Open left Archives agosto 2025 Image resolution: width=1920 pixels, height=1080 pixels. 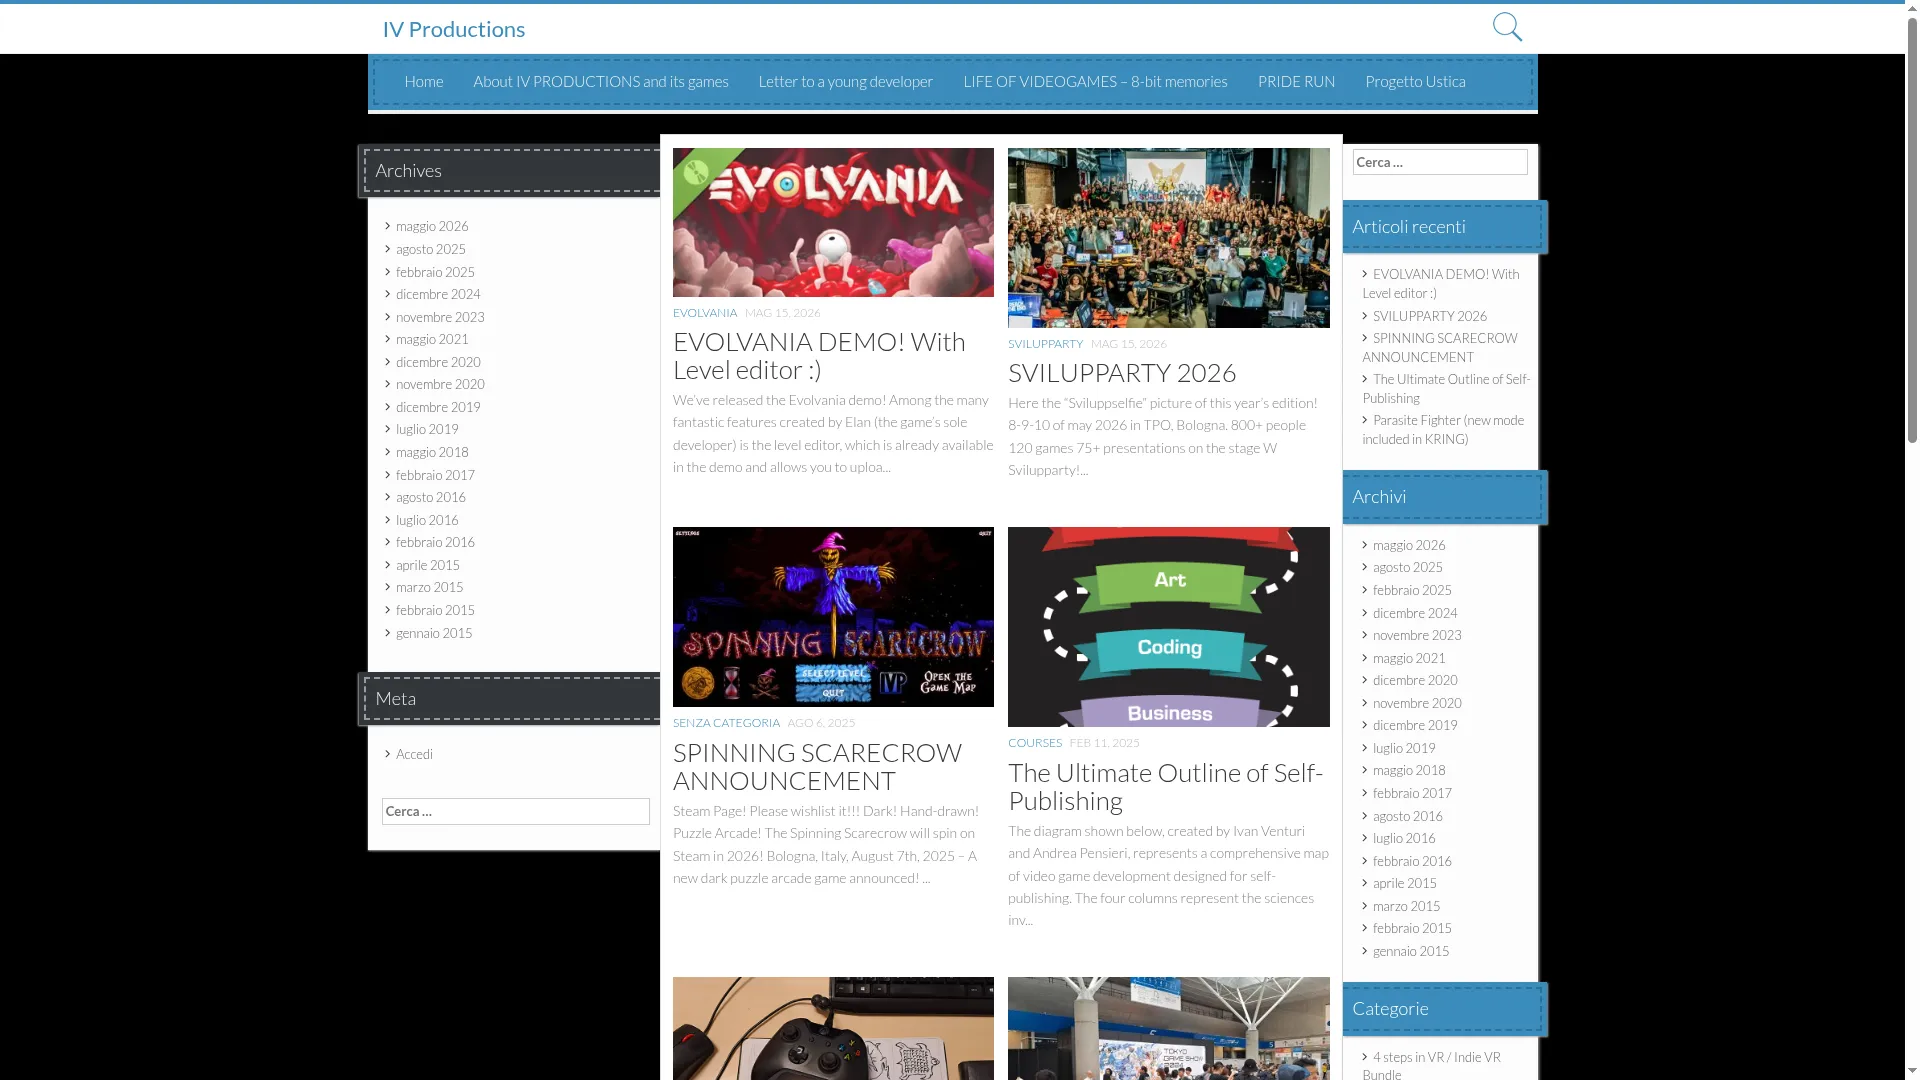click(x=431, y=249)
